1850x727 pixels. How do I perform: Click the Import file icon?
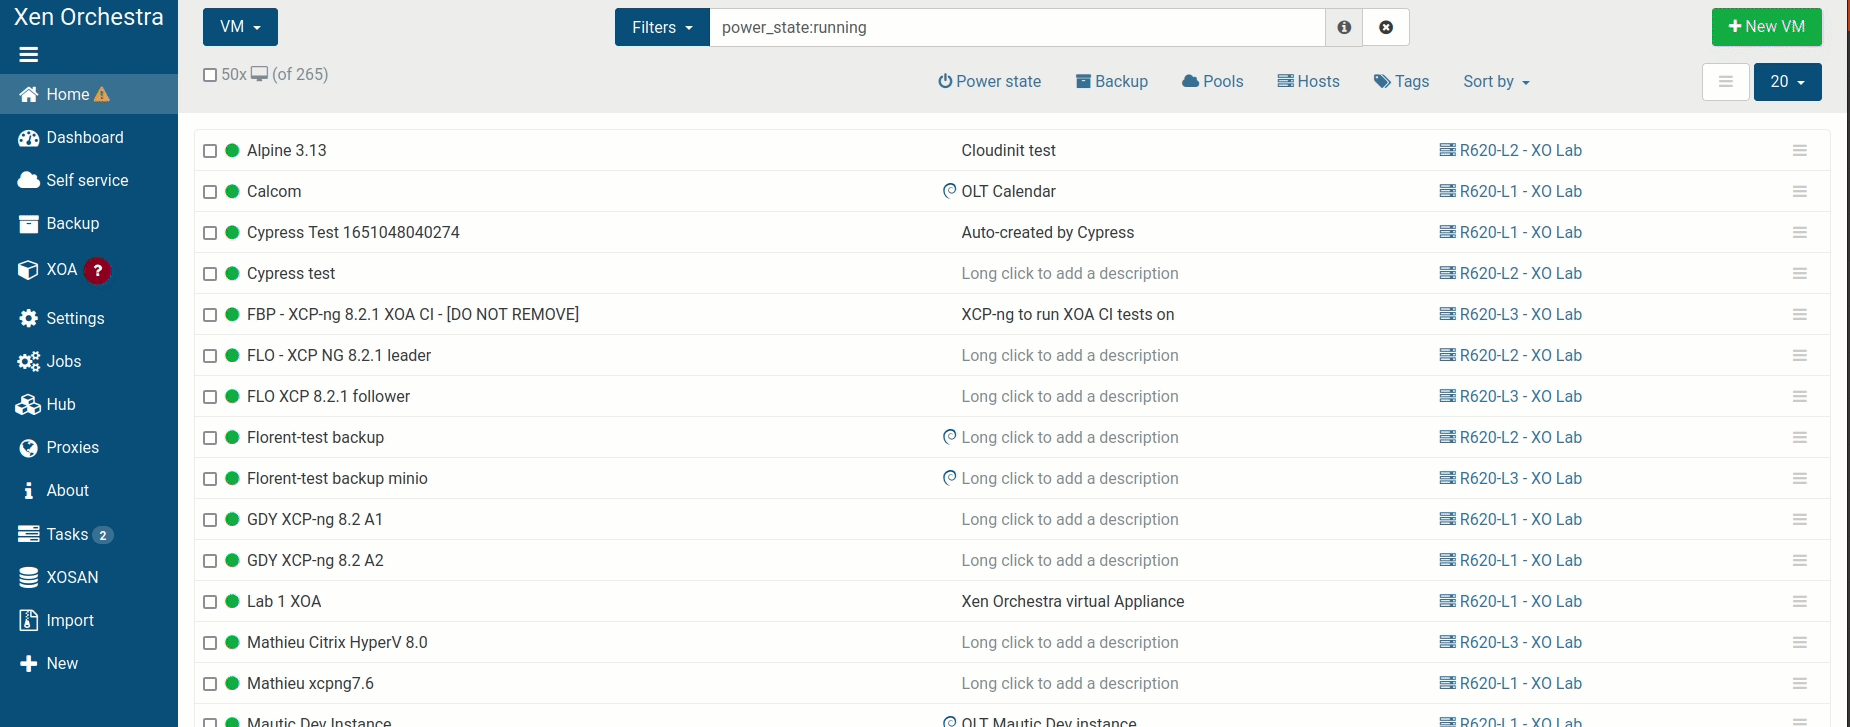[x=28, y=620]
